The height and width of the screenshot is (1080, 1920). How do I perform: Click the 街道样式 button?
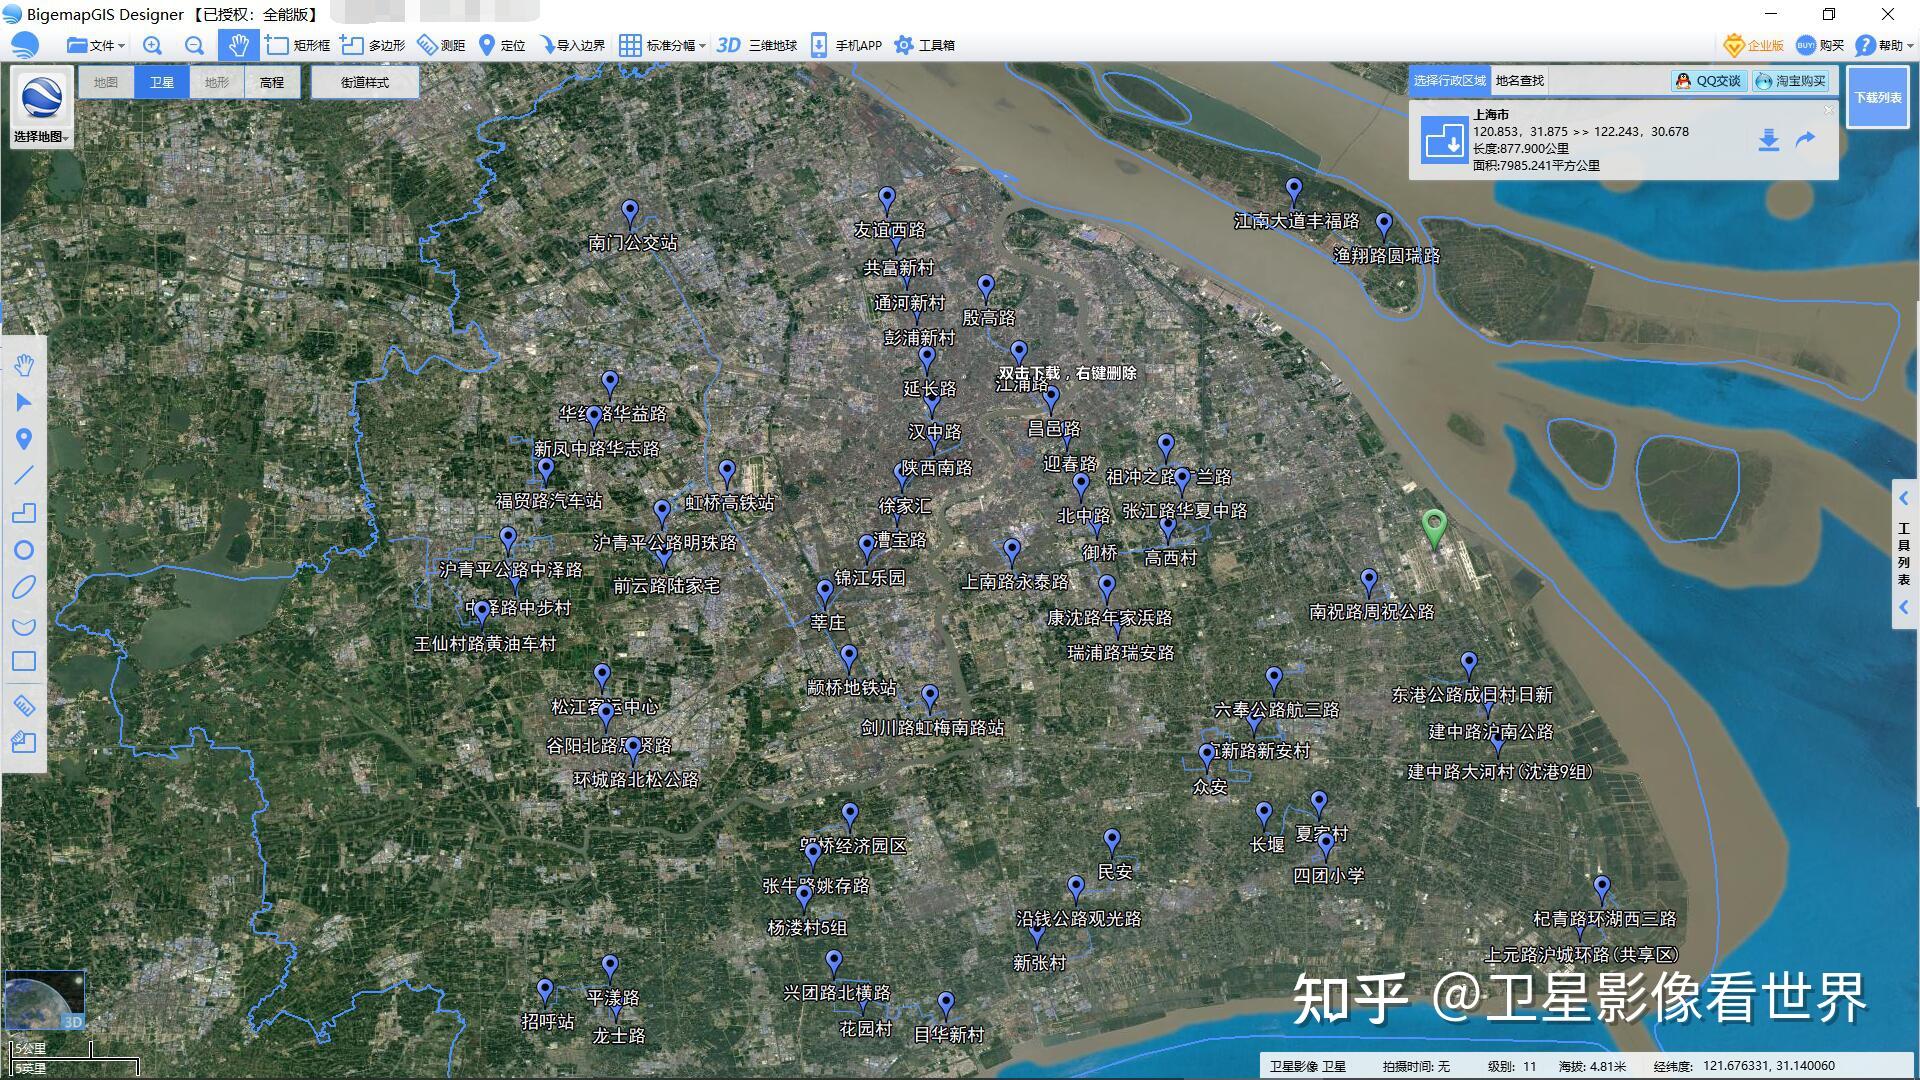(364, 82)
